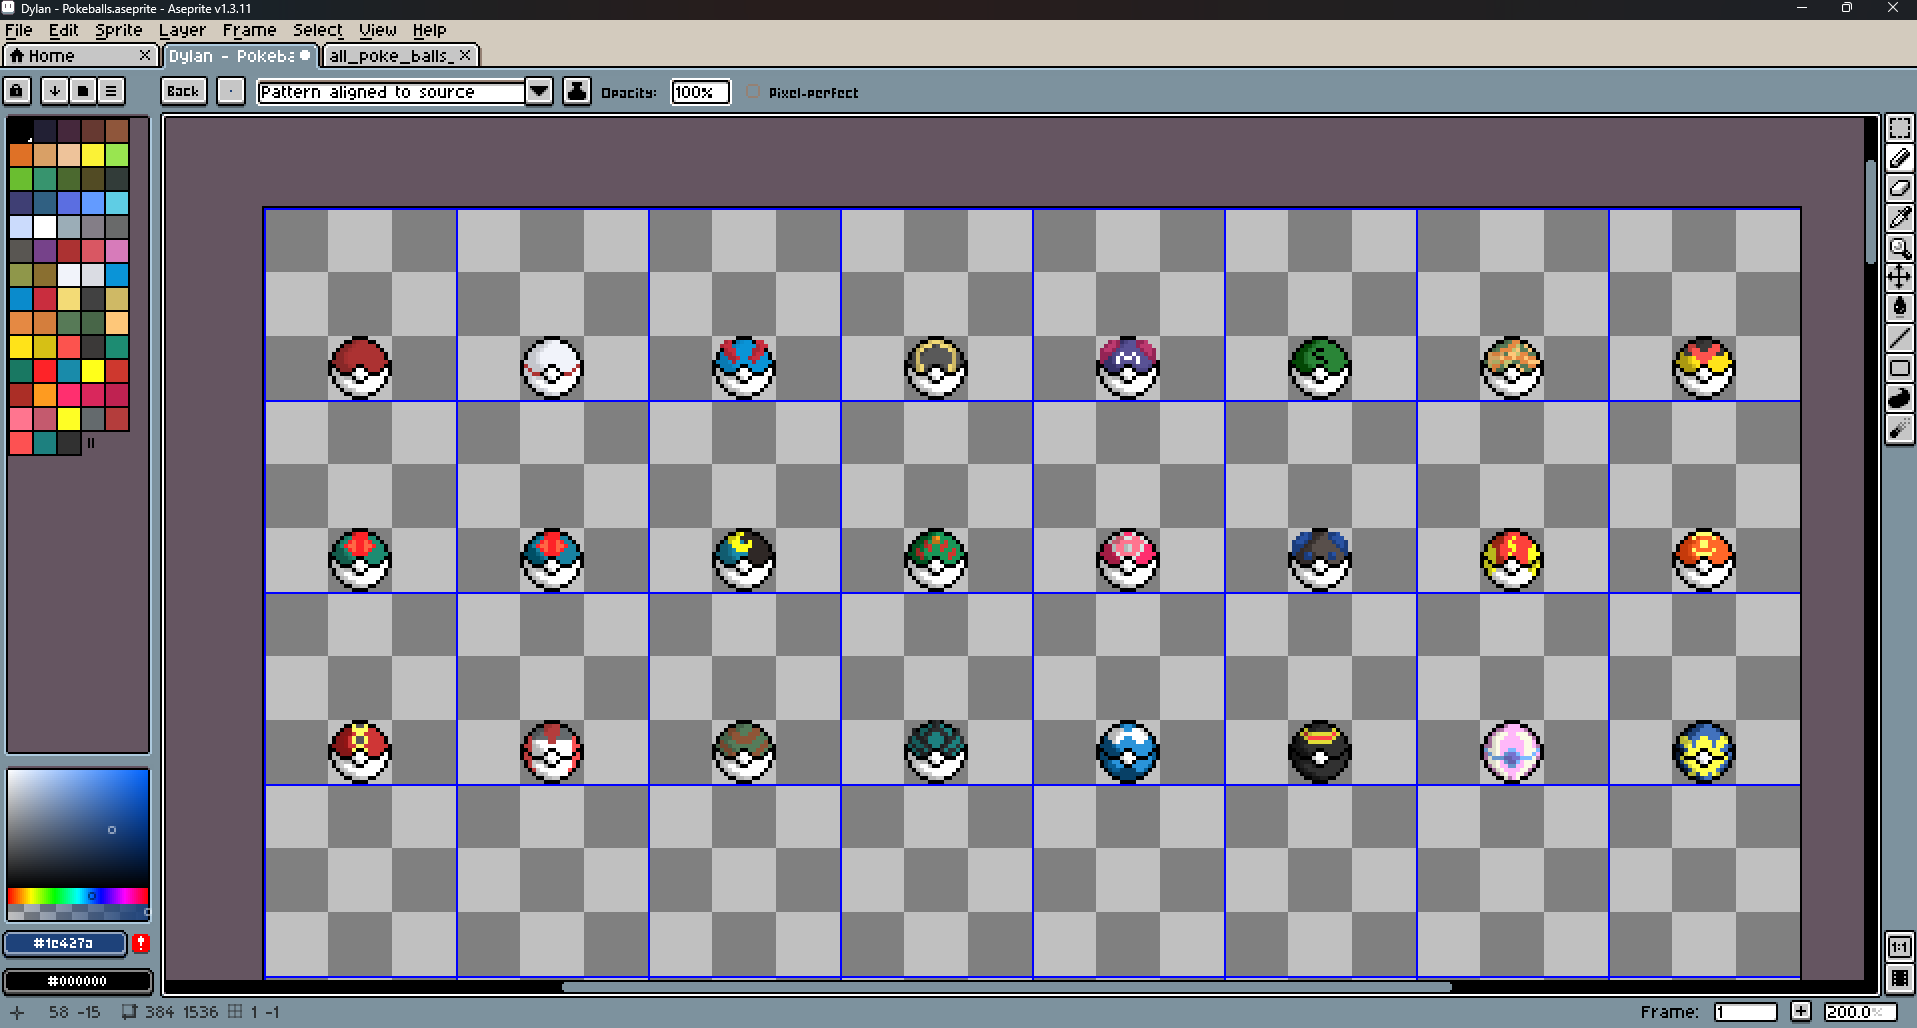
Task: Click the blue Dive Ball sprite
Action: [1128, 751]
